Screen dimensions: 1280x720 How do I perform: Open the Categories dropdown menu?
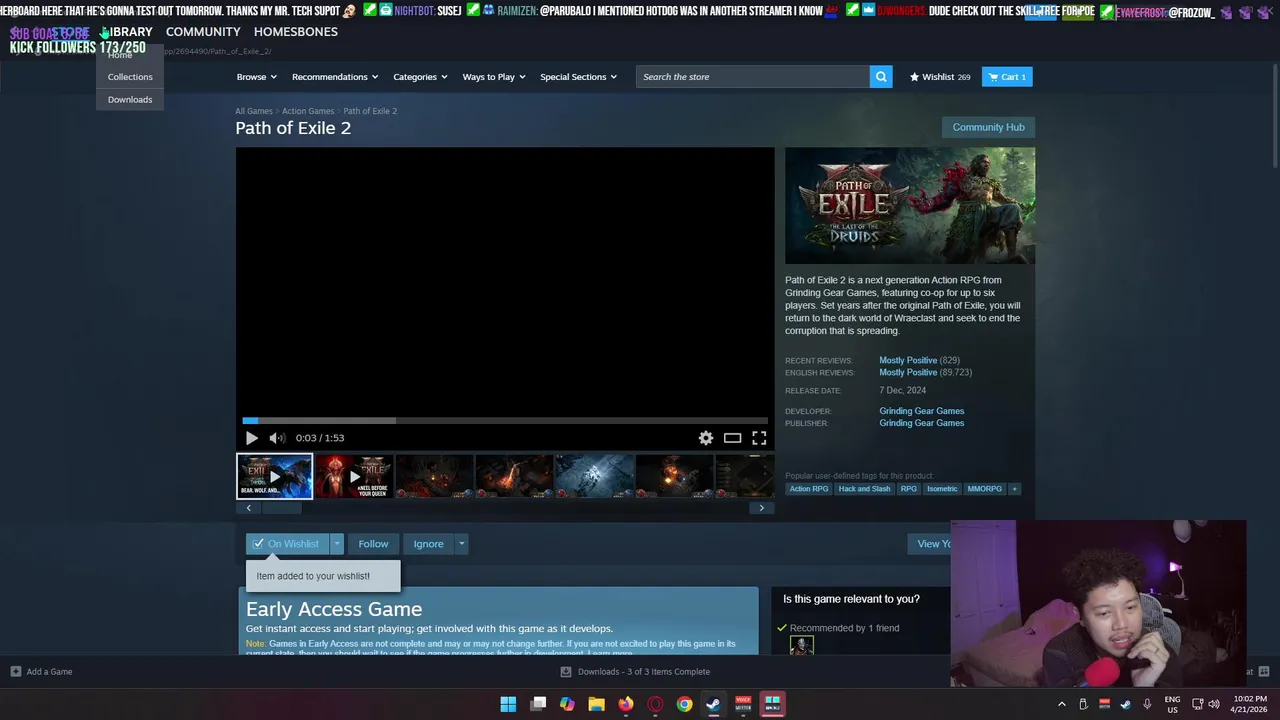click(420, 77)
